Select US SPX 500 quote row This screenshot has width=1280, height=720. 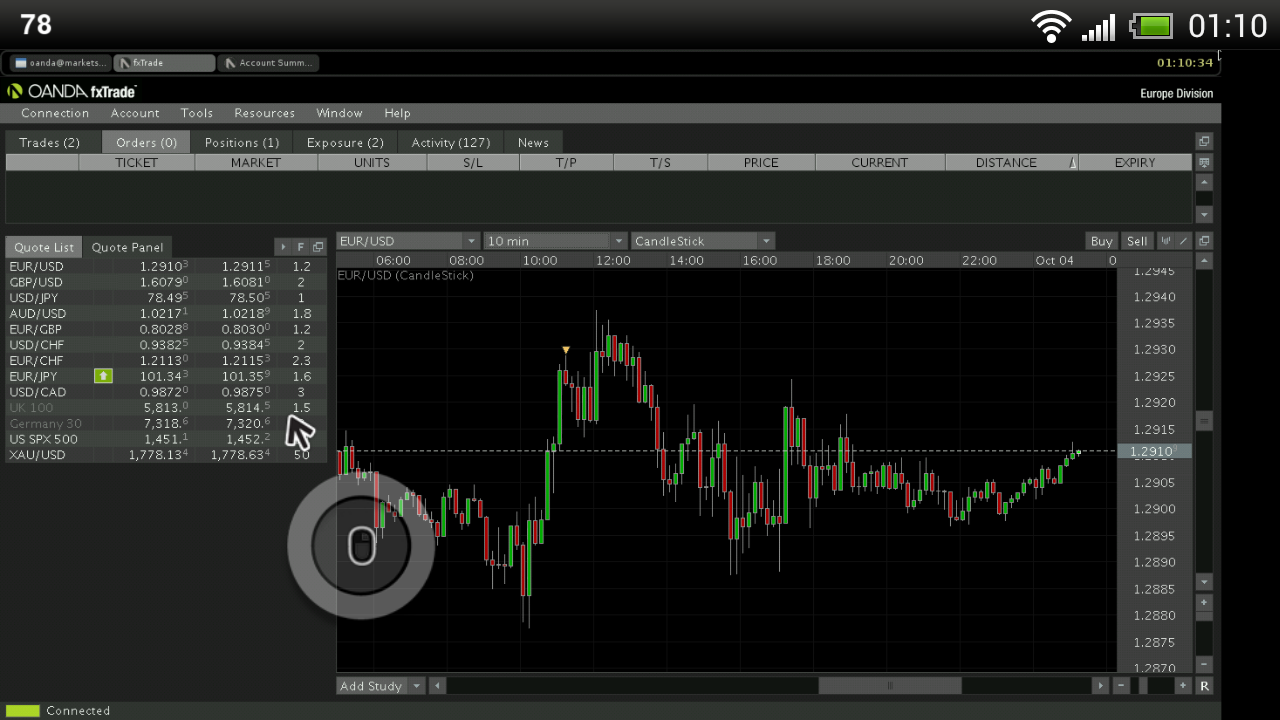coord(165,439)
